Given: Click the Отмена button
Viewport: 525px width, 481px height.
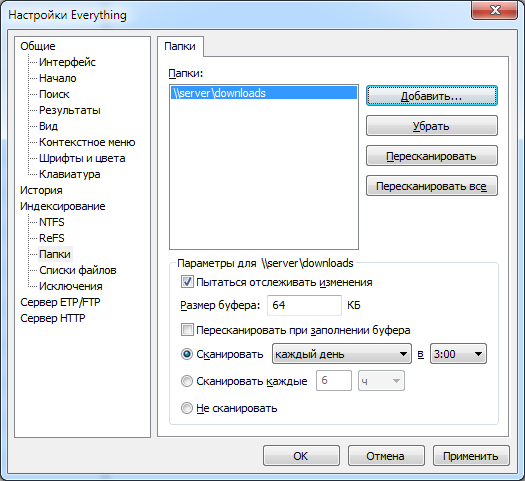Looking at the screenshot, I should click(x=386, y=456).
